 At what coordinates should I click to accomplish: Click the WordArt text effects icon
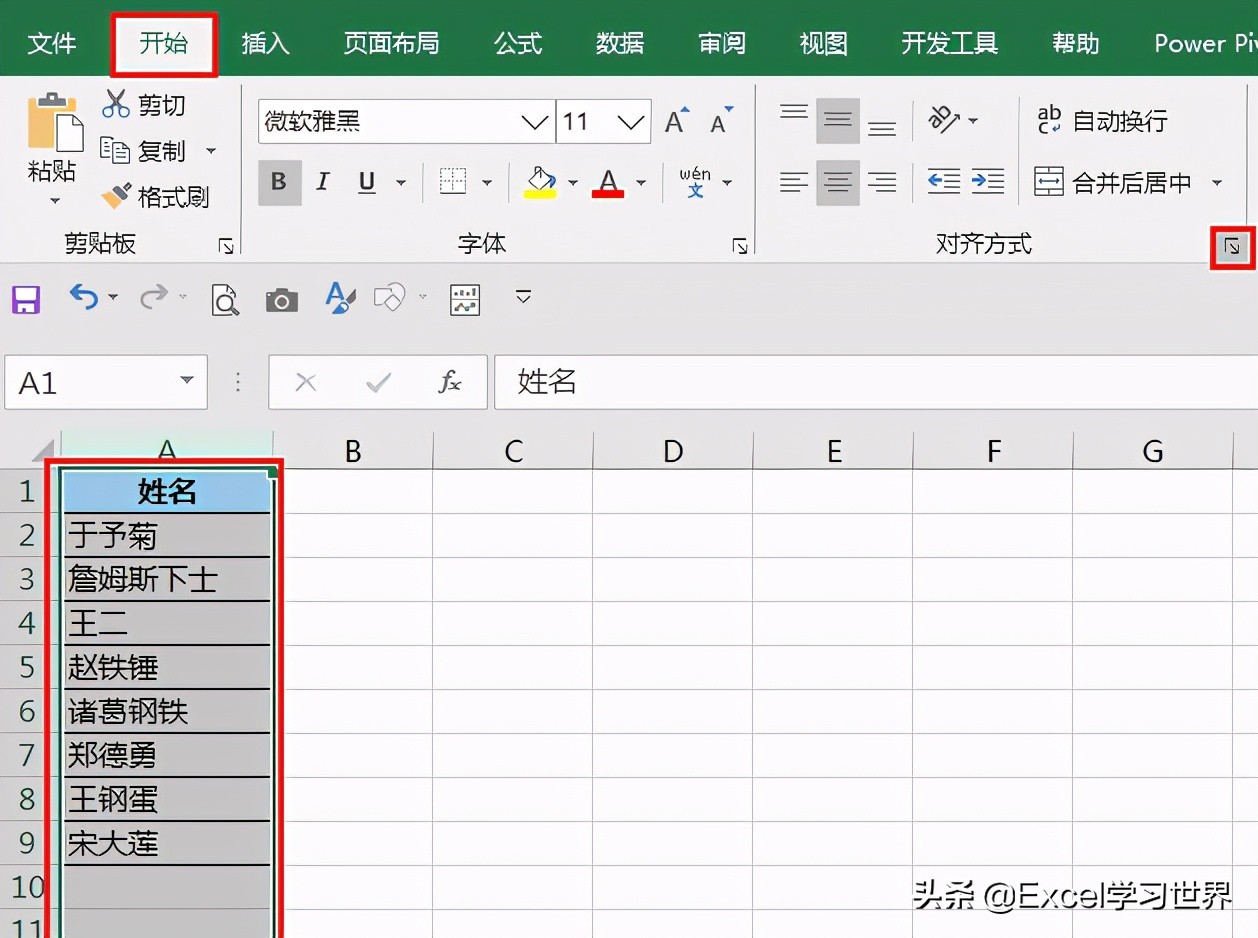[x=340, y=298]
